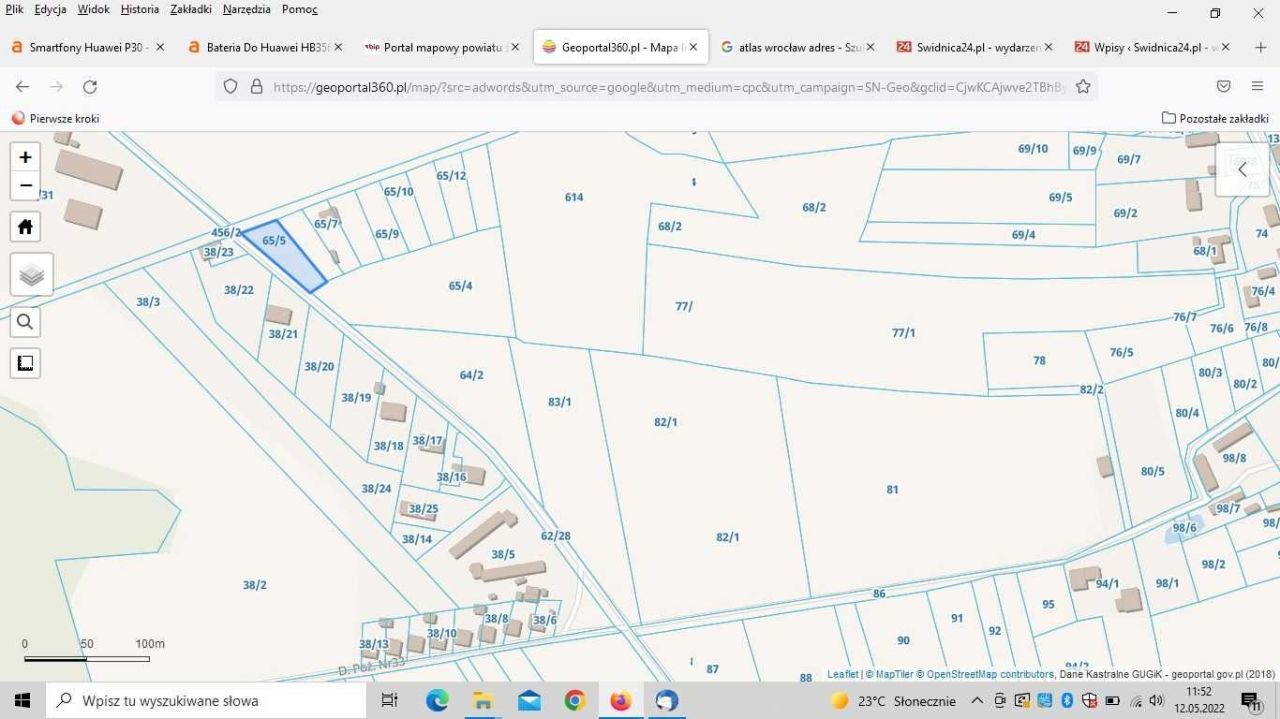1280x719 pixels.
Task: Click the OpenStreetMap contributors link
Action: (x=990, y=675)
